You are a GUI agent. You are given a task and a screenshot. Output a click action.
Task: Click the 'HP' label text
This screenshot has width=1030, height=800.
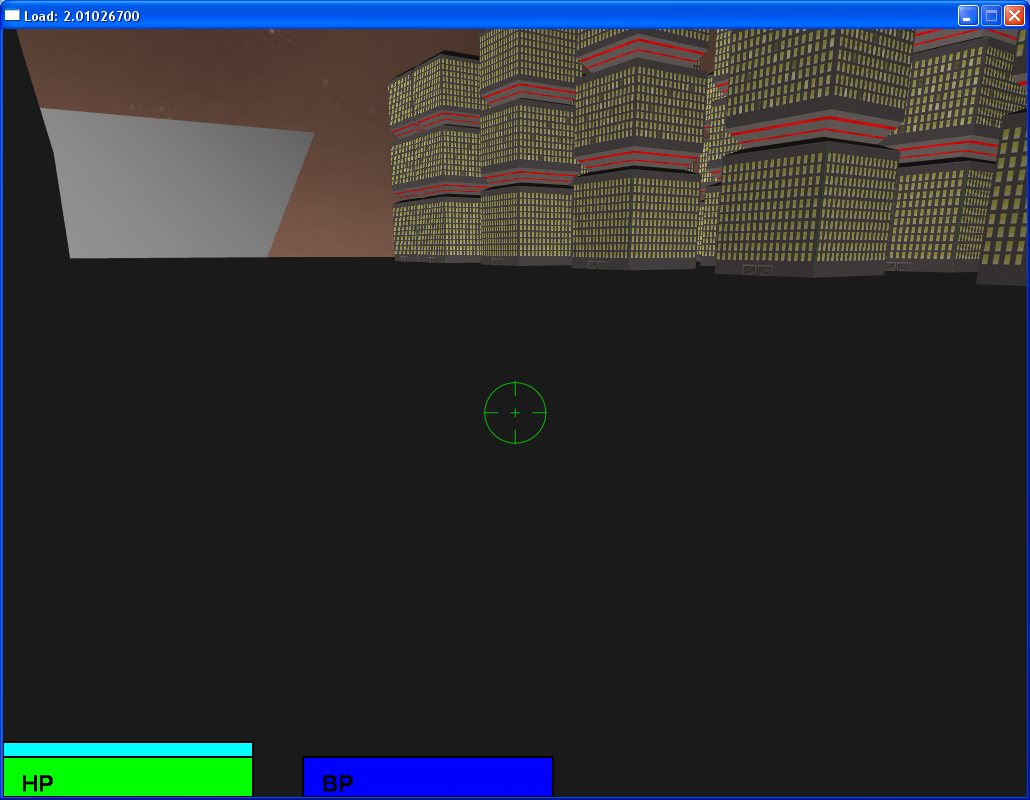37,783
